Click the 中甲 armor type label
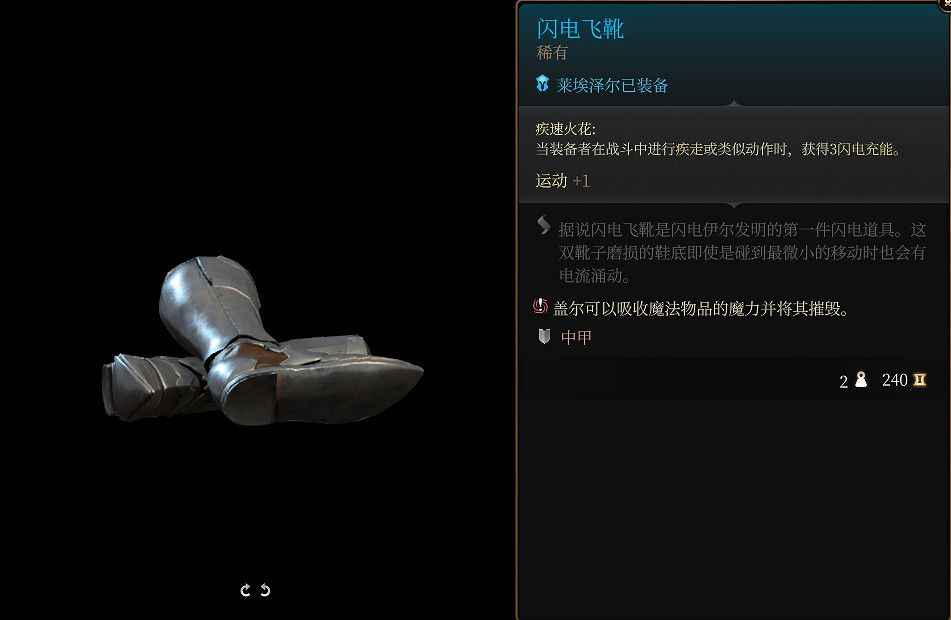Image resolution: width=951 pixels, height=620 pixels. coord(576,337)
